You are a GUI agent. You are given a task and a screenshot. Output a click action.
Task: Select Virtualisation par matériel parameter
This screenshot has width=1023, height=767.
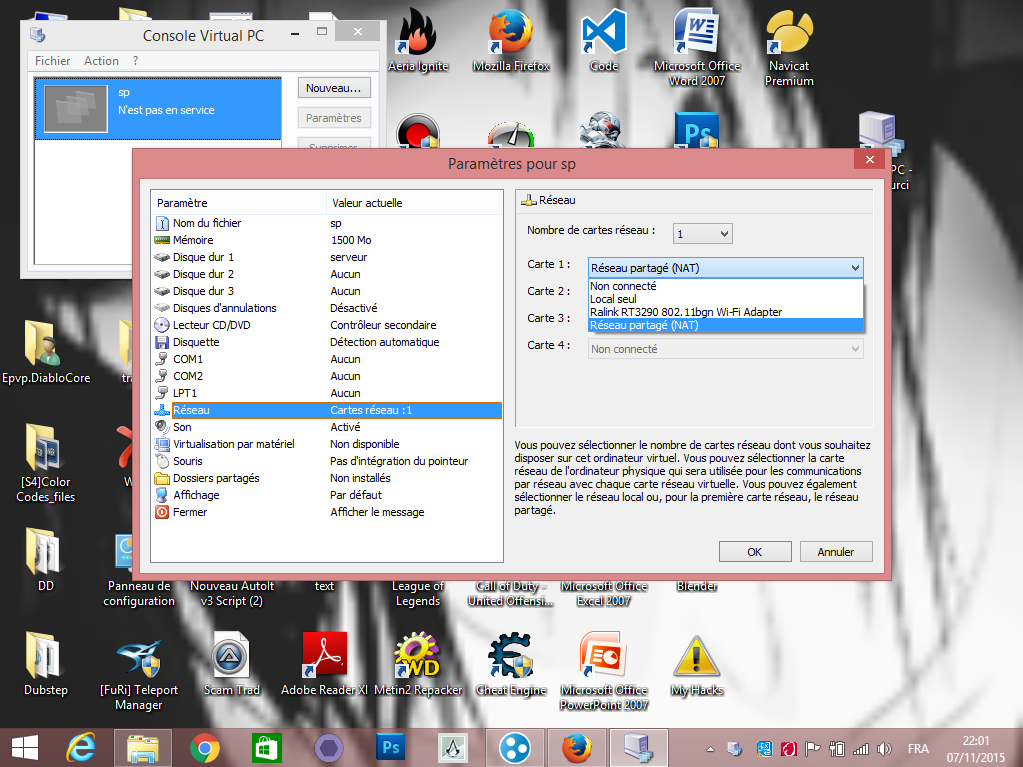[326, 444]
